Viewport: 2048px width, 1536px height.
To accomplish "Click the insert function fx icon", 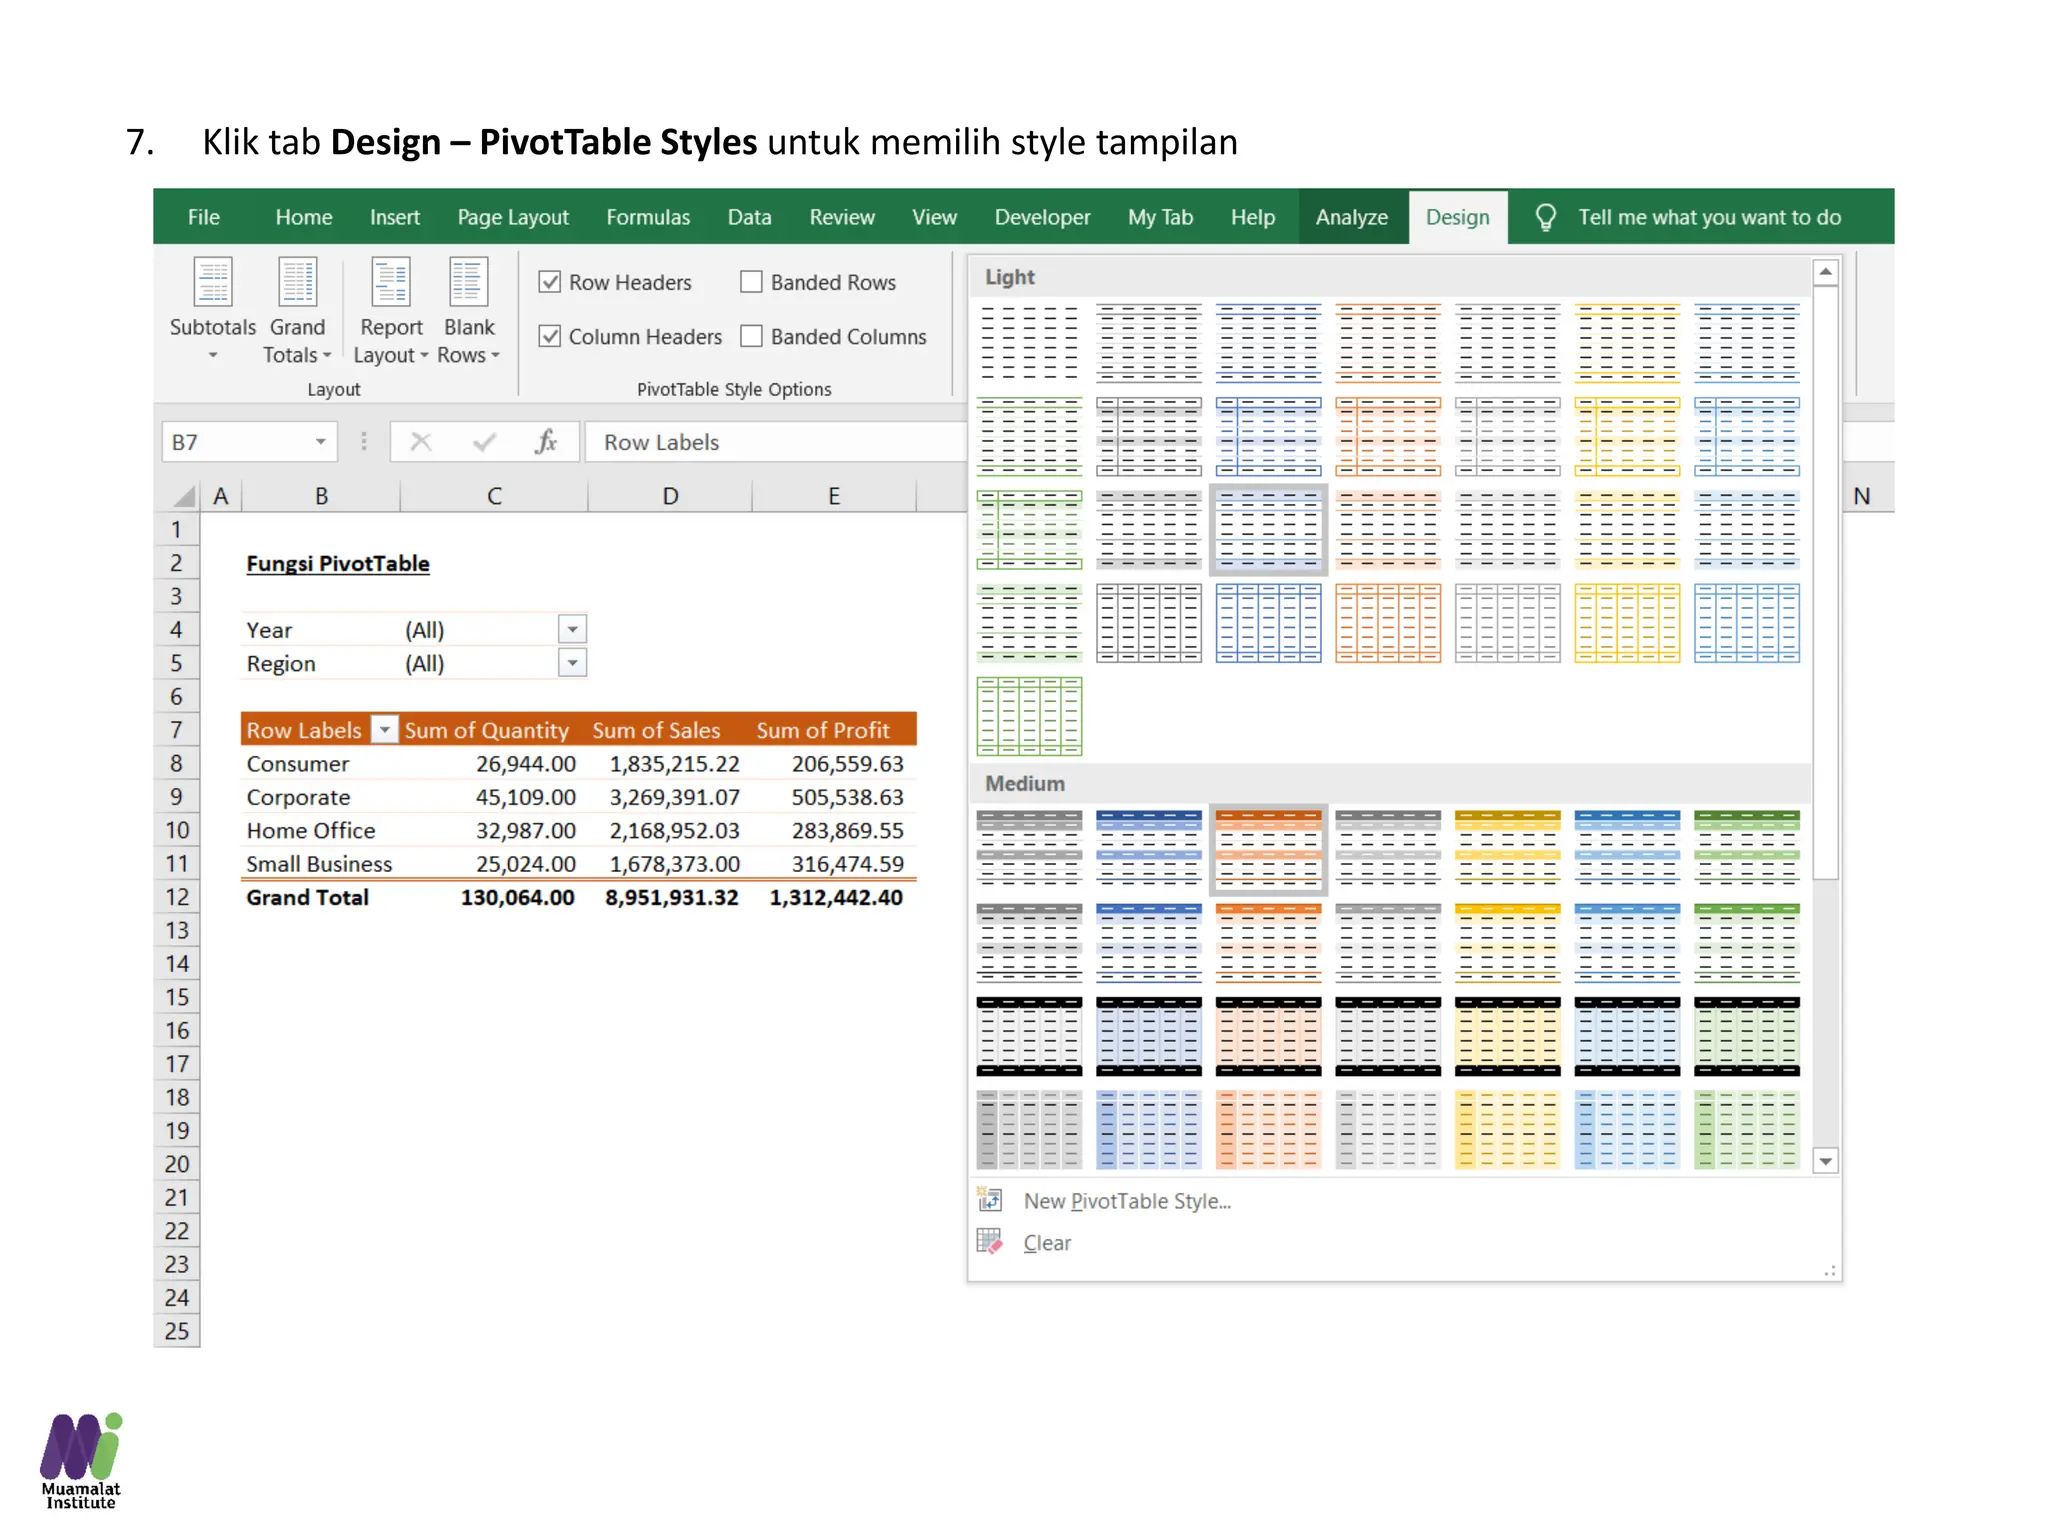I will pyautogui.click(x=546, y=442).
